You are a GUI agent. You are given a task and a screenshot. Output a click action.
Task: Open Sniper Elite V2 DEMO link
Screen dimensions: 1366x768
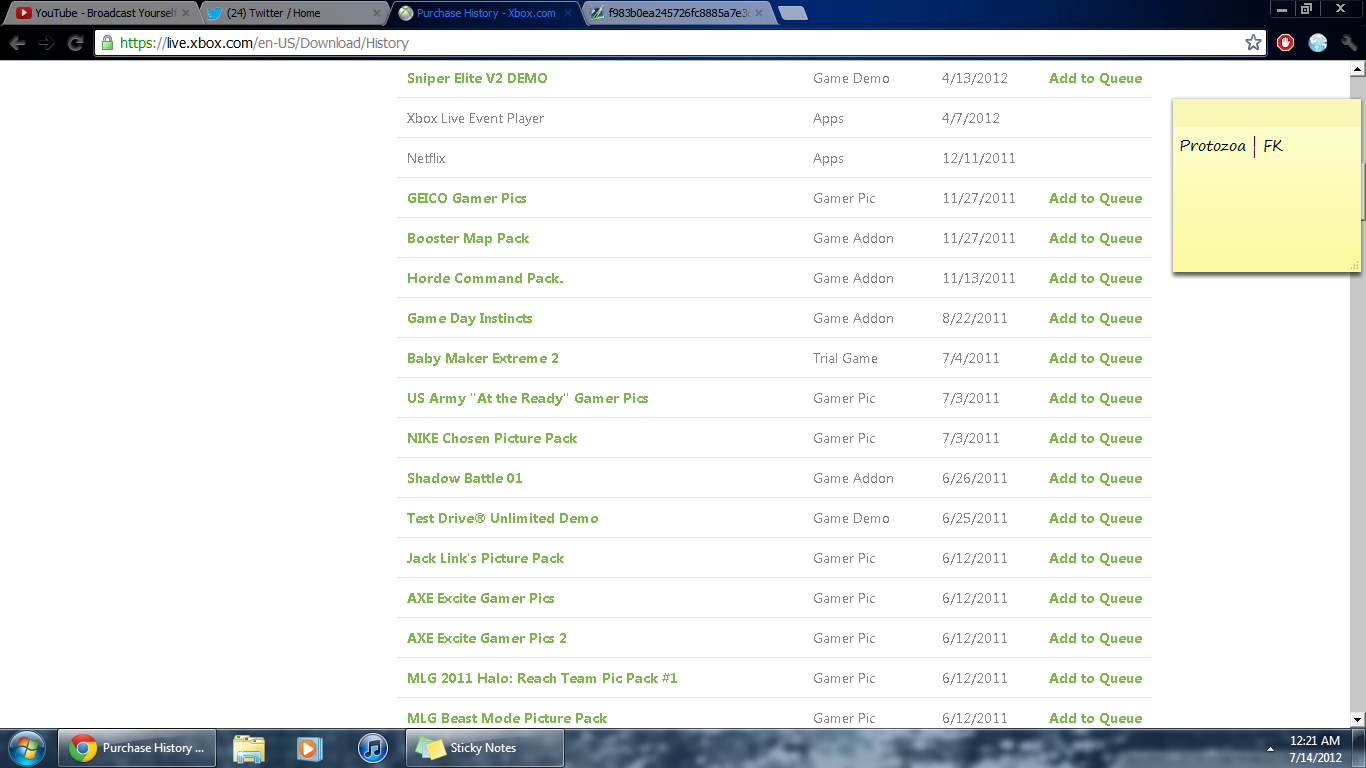477,78
